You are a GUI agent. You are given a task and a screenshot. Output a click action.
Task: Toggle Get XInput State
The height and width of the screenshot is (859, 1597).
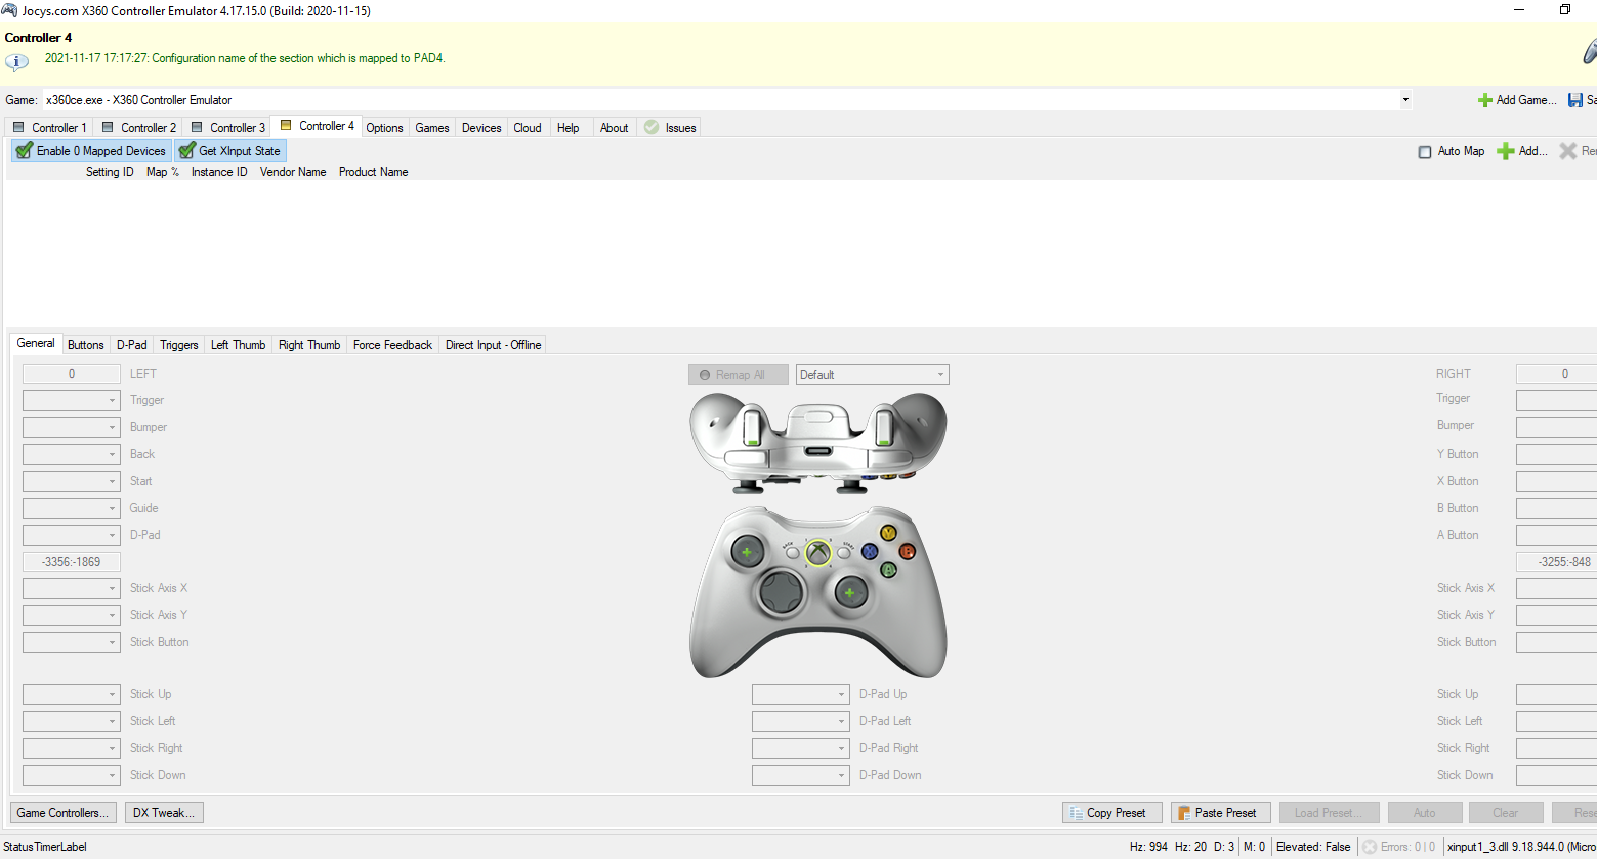coord(231,151)
